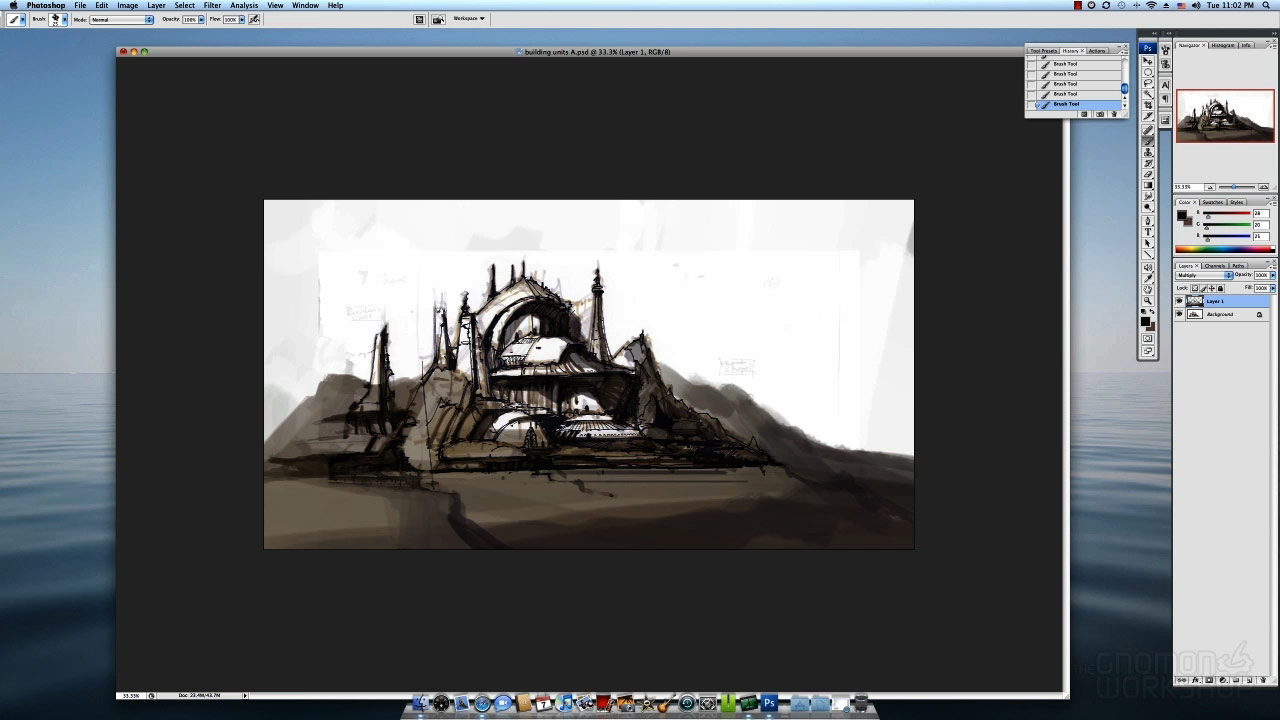Open the Filter menu

click(212, 5)
